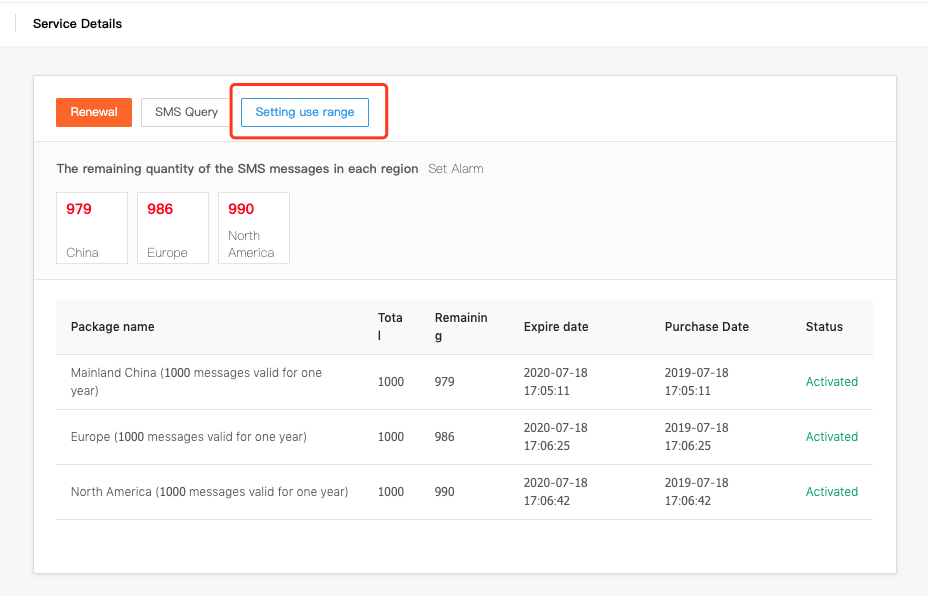Viewport: 928px width, 596px height.
Task: Click total 1000 in Europe row
Action: (391, 437)
